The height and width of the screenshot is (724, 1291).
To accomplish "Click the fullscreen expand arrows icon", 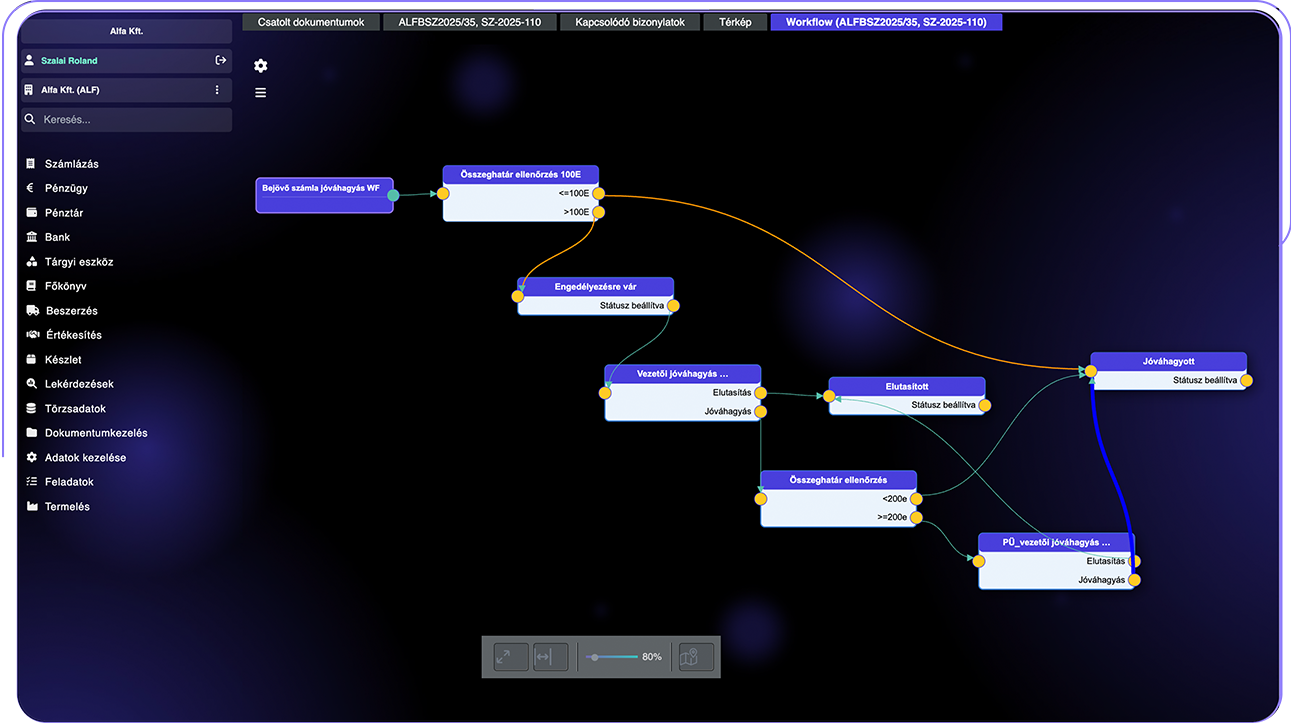I will 504,657.
